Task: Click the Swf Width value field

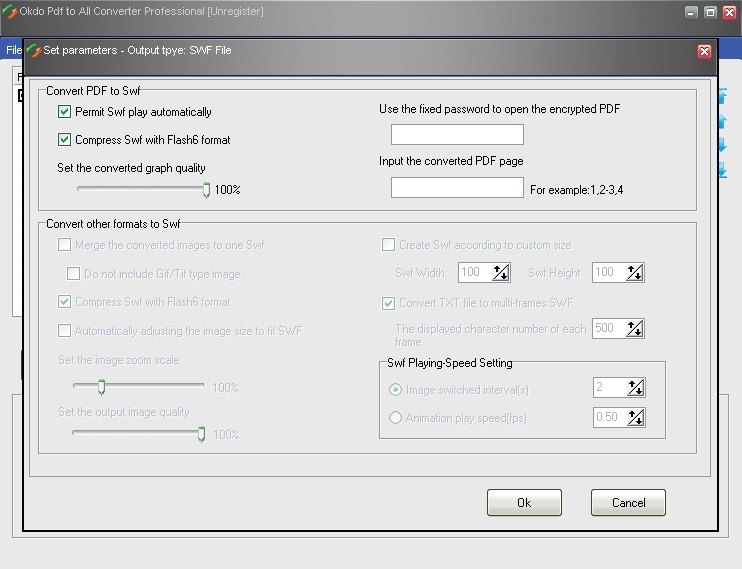Action: [x=475, y=272]
